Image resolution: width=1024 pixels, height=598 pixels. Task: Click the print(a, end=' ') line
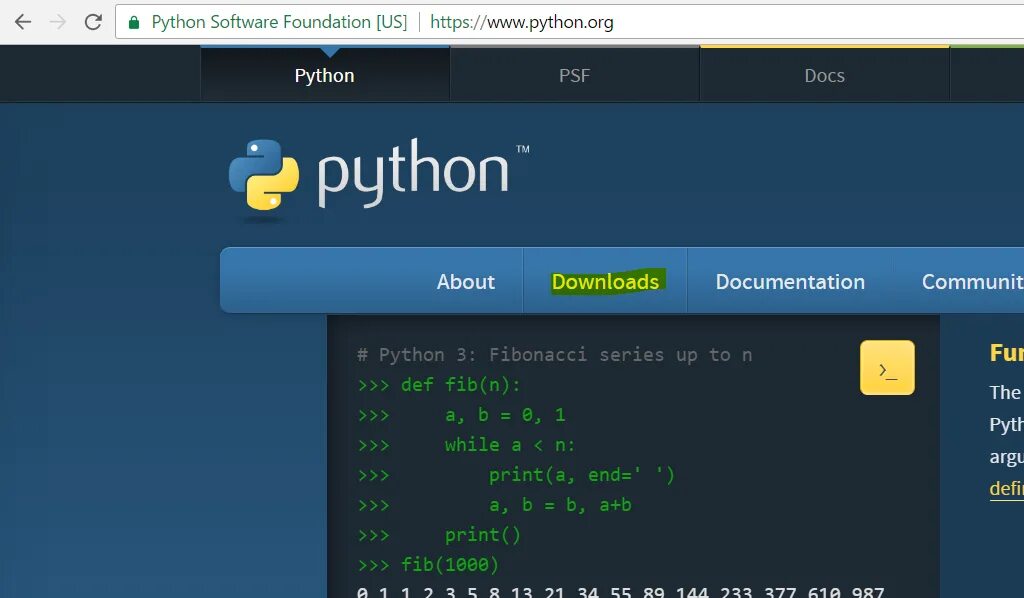coord(516,475)
